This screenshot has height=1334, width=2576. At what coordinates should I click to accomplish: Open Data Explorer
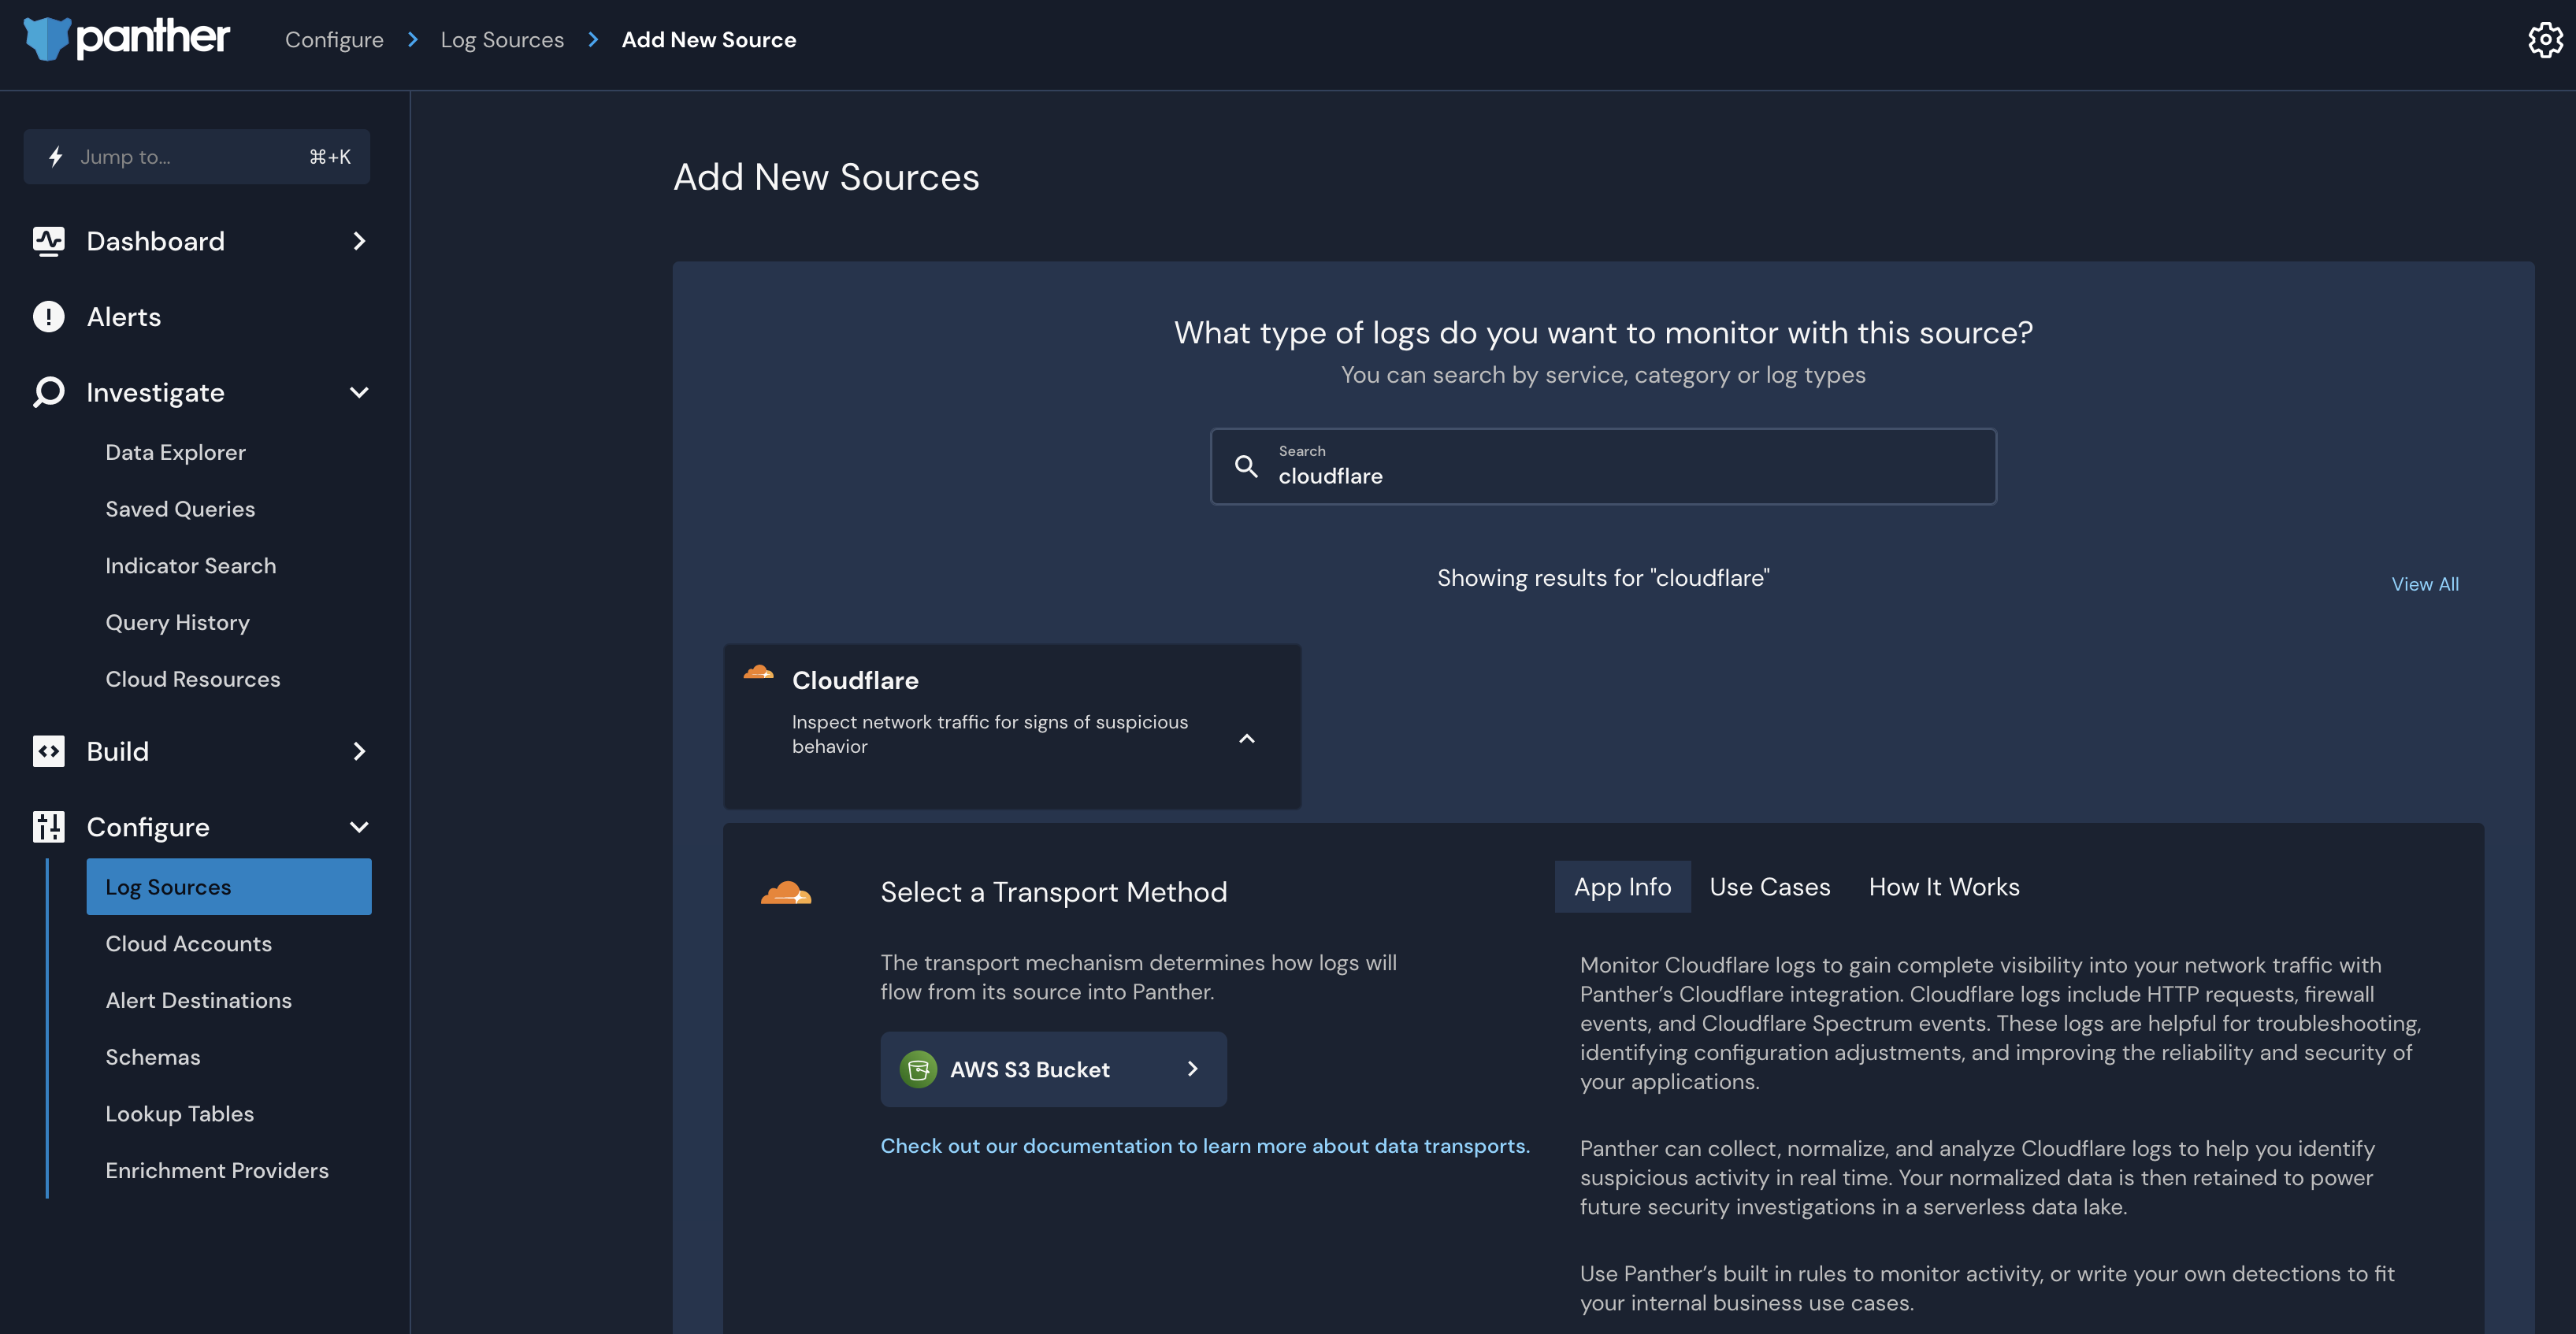point(175,452)
